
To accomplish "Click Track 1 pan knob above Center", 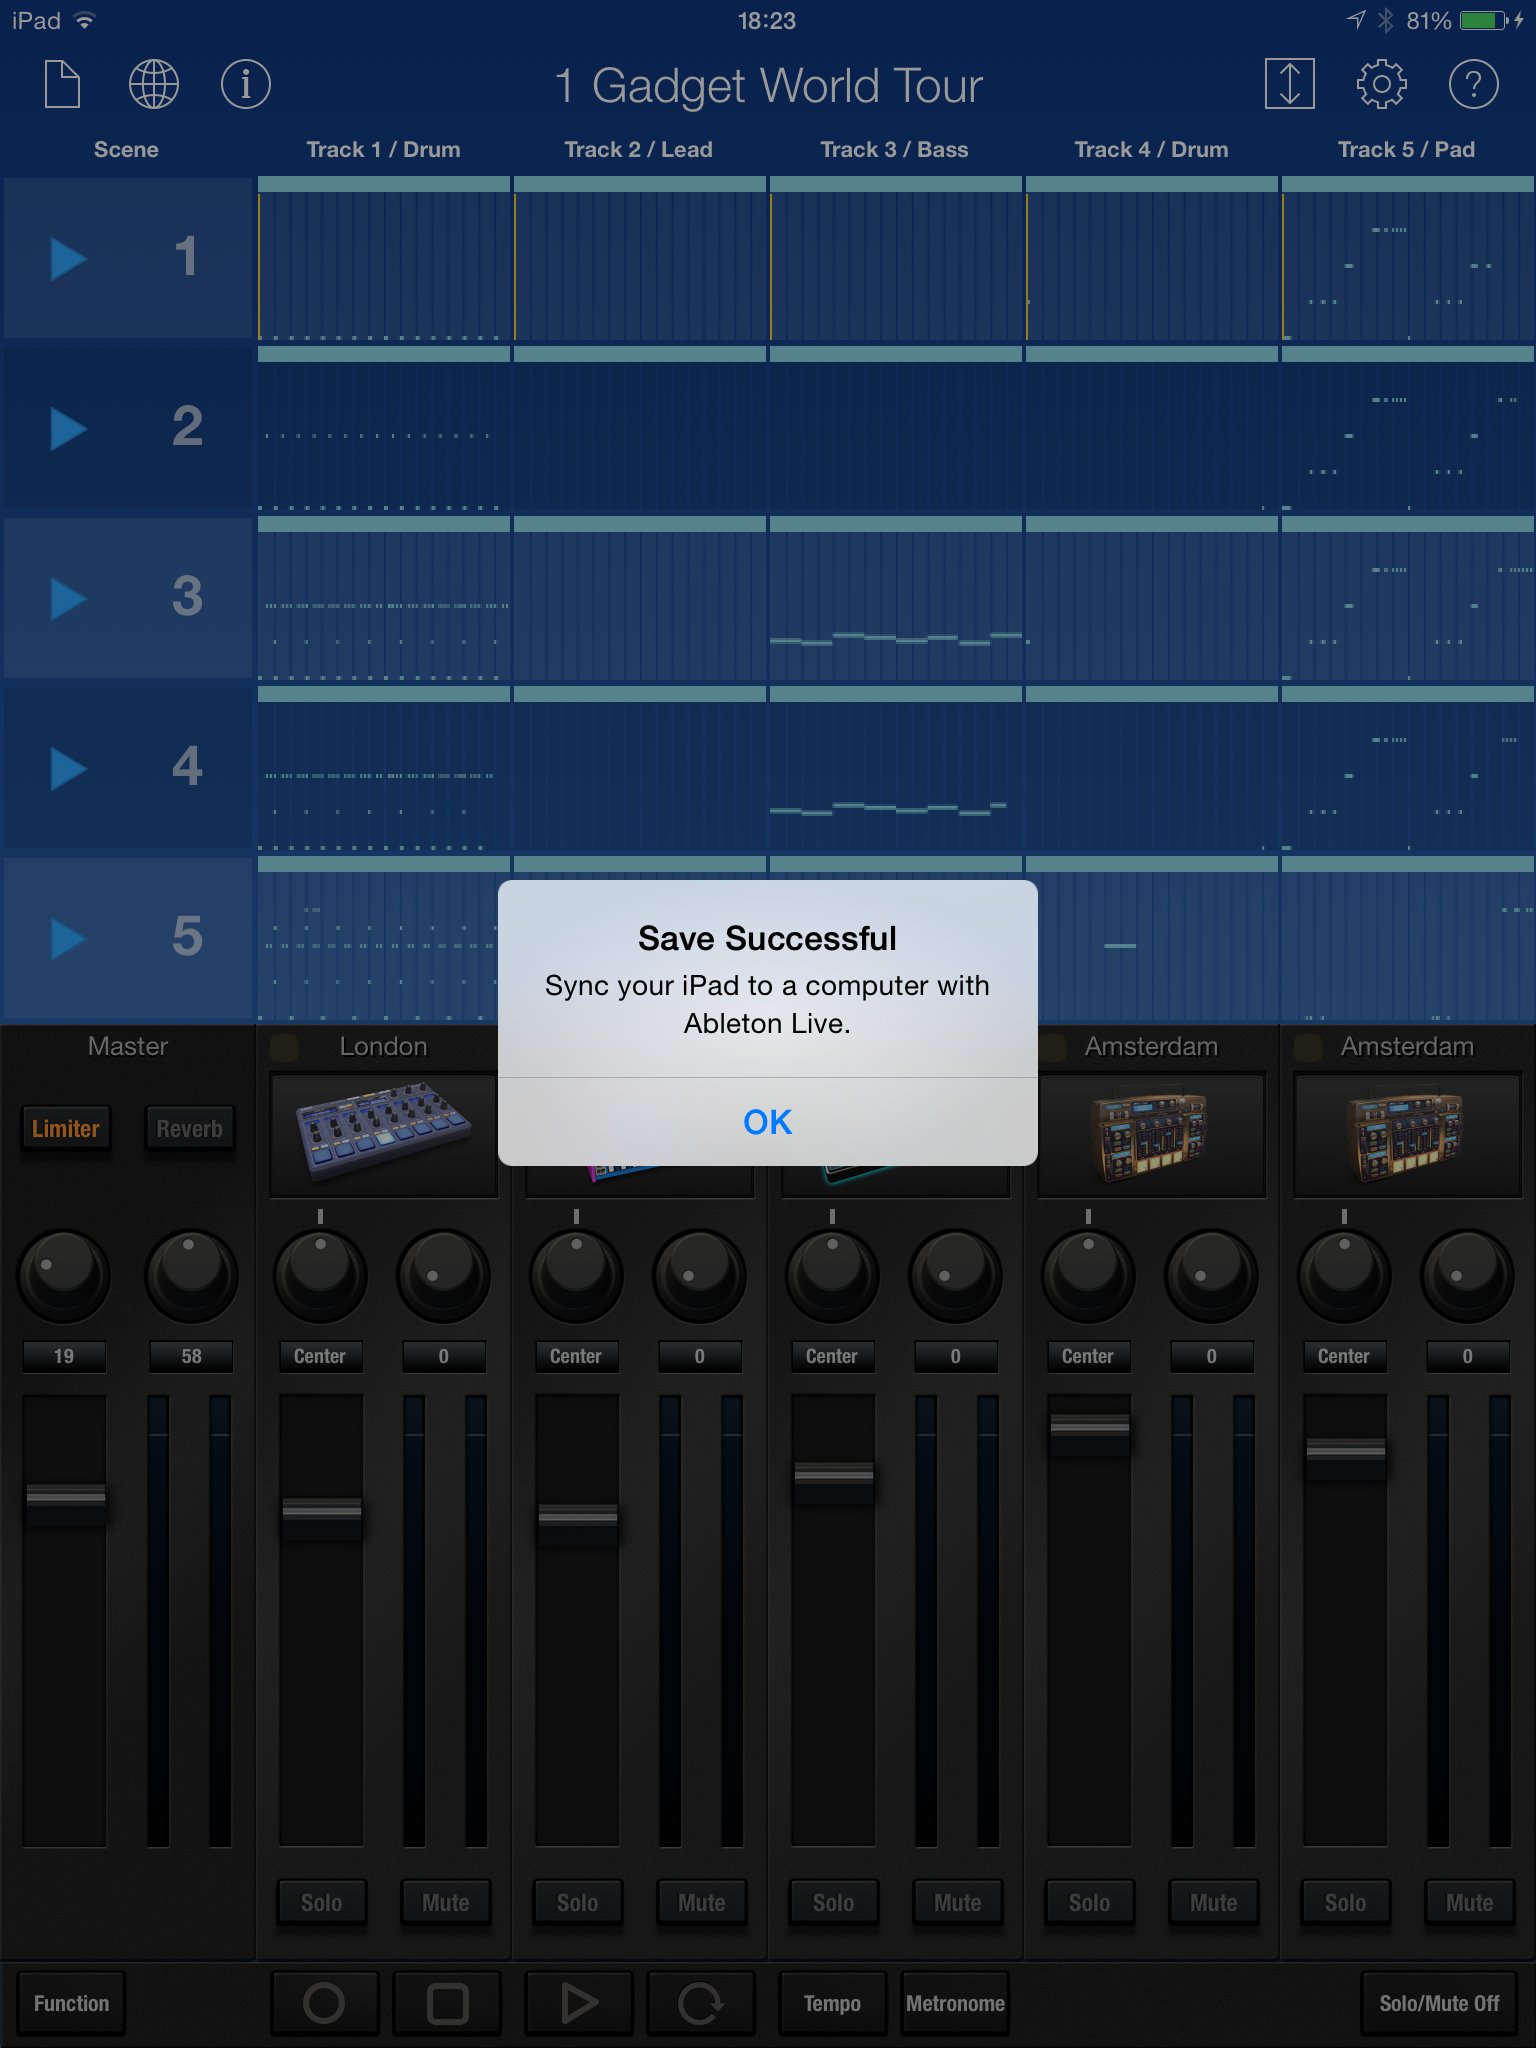I will [320, 1275].
